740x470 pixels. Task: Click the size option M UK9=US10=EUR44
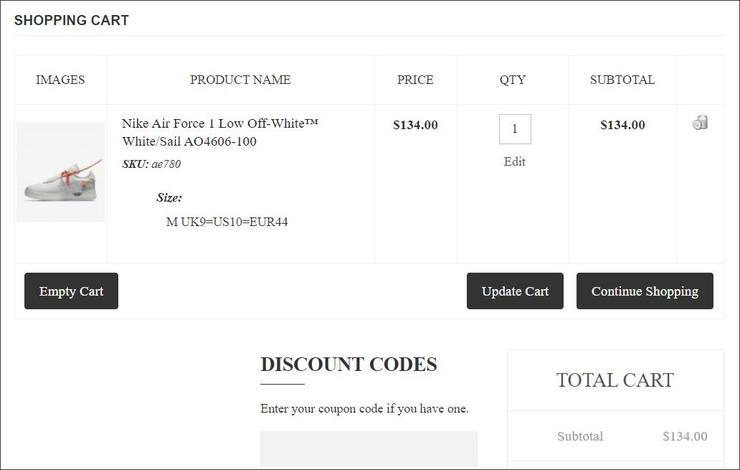click(x=227, y=222)
